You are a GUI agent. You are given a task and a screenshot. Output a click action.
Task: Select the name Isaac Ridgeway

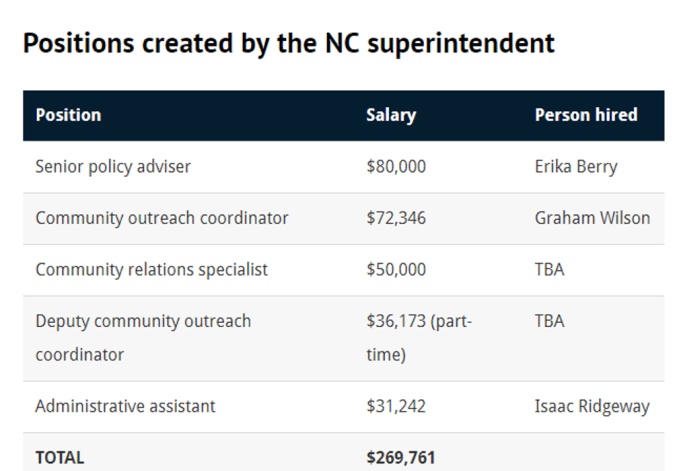coord(592,407)
